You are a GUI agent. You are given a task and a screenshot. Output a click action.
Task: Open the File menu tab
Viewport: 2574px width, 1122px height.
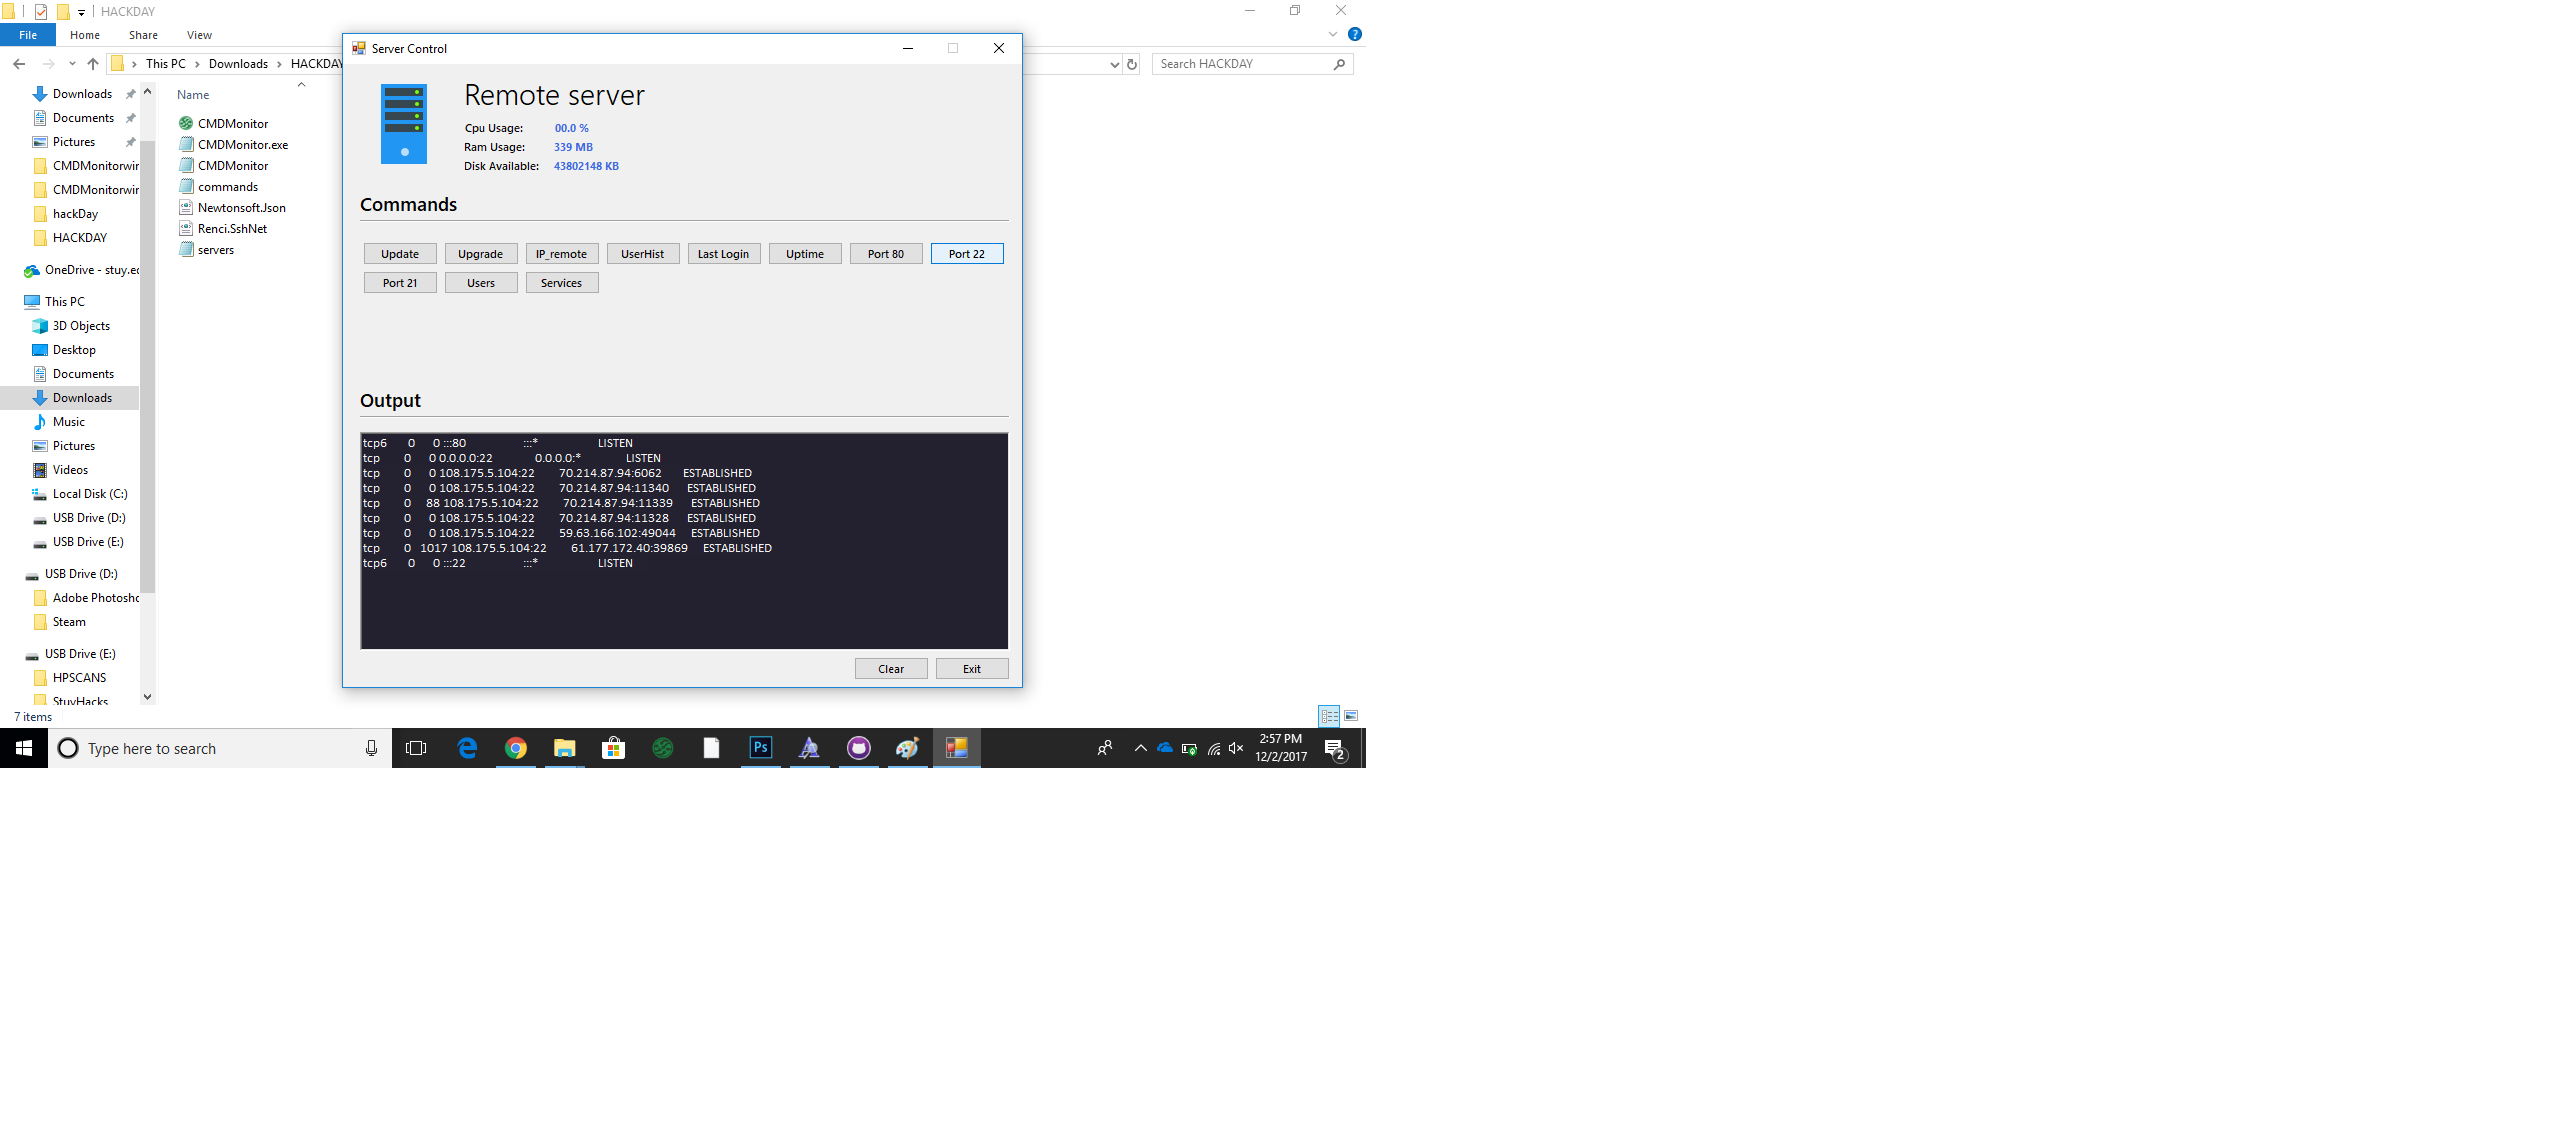(28, 35)
